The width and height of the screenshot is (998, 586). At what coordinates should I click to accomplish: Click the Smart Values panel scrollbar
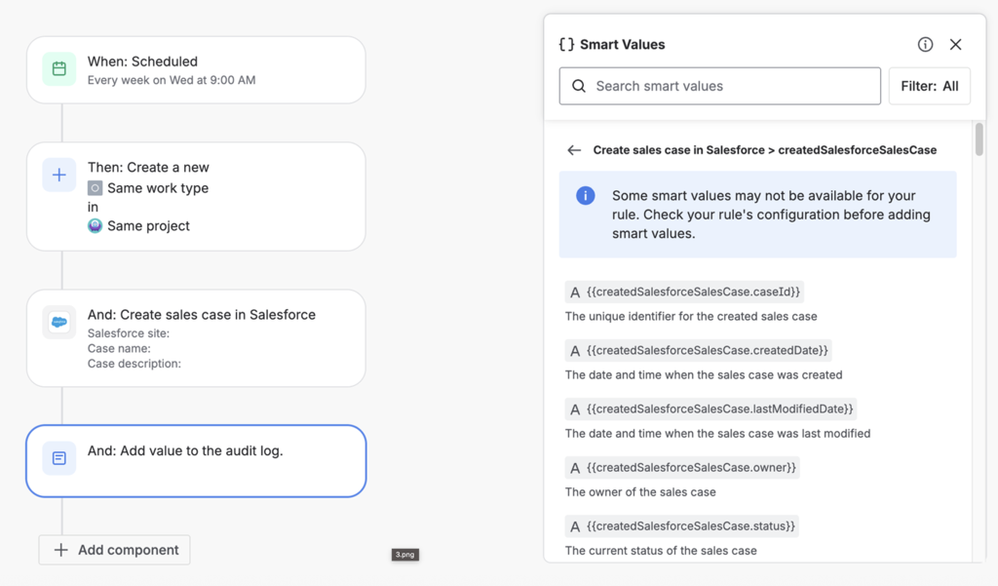point(979,140)
